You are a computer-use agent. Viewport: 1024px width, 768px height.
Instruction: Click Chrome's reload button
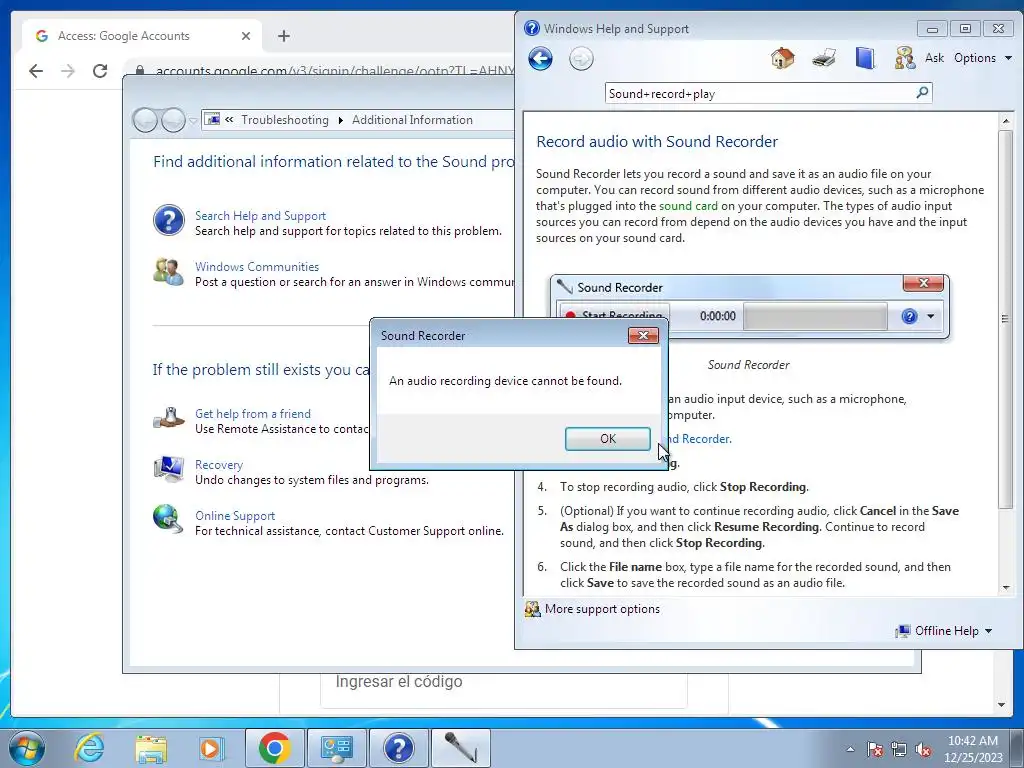(100, 71)
